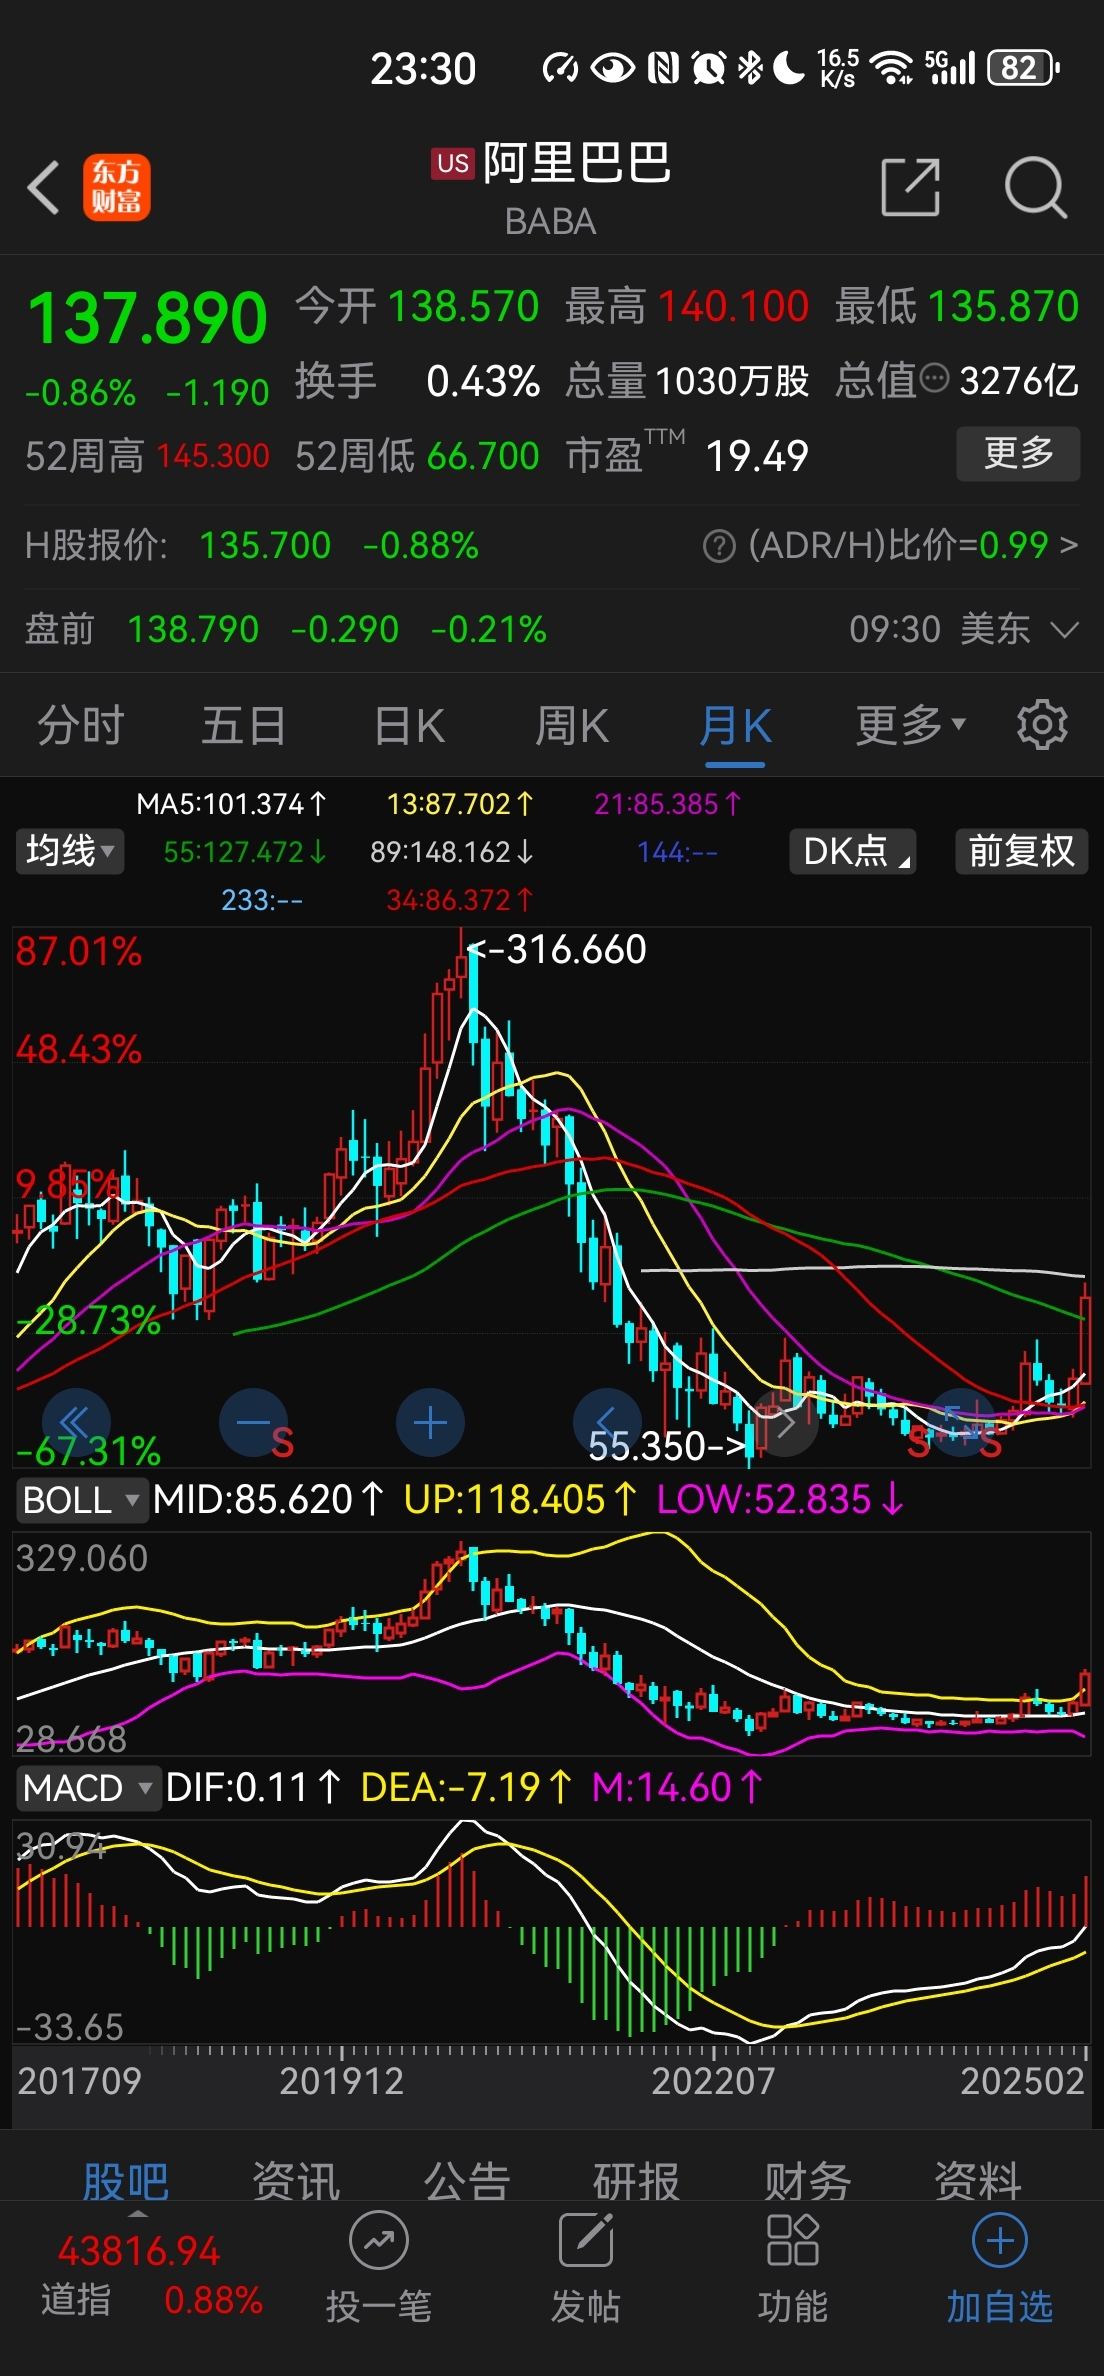Tap the Bluetooth status icon
1104x2376 pixels.
749,68
